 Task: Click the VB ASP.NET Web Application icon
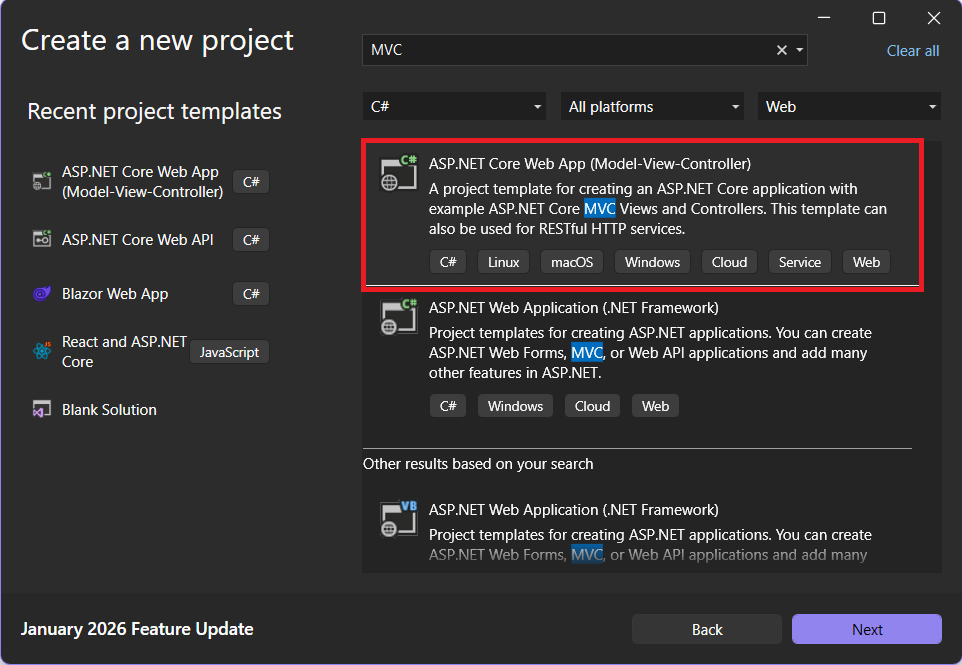398,519
